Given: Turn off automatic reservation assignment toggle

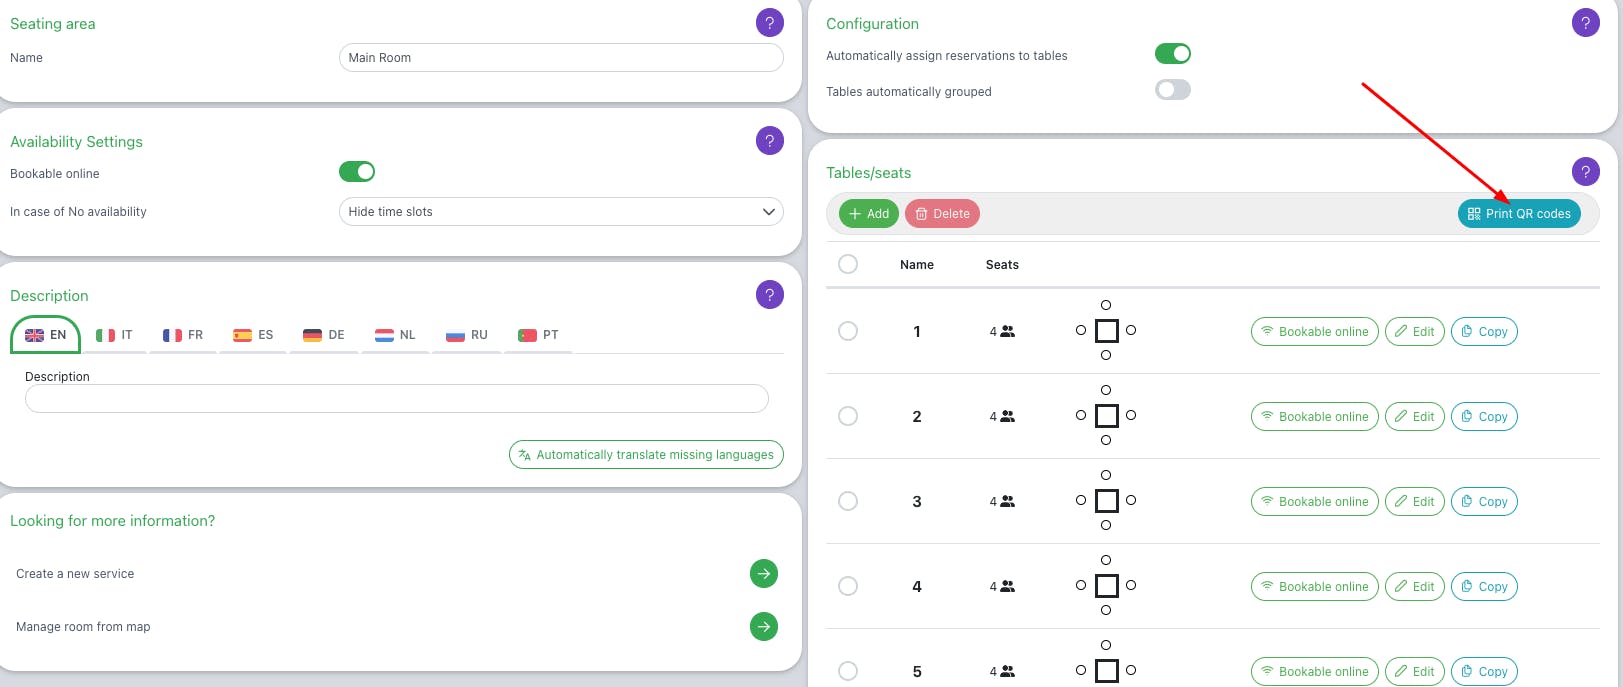Looking at the screenshot, I should pyautogui.click(x=1173, y=54).
